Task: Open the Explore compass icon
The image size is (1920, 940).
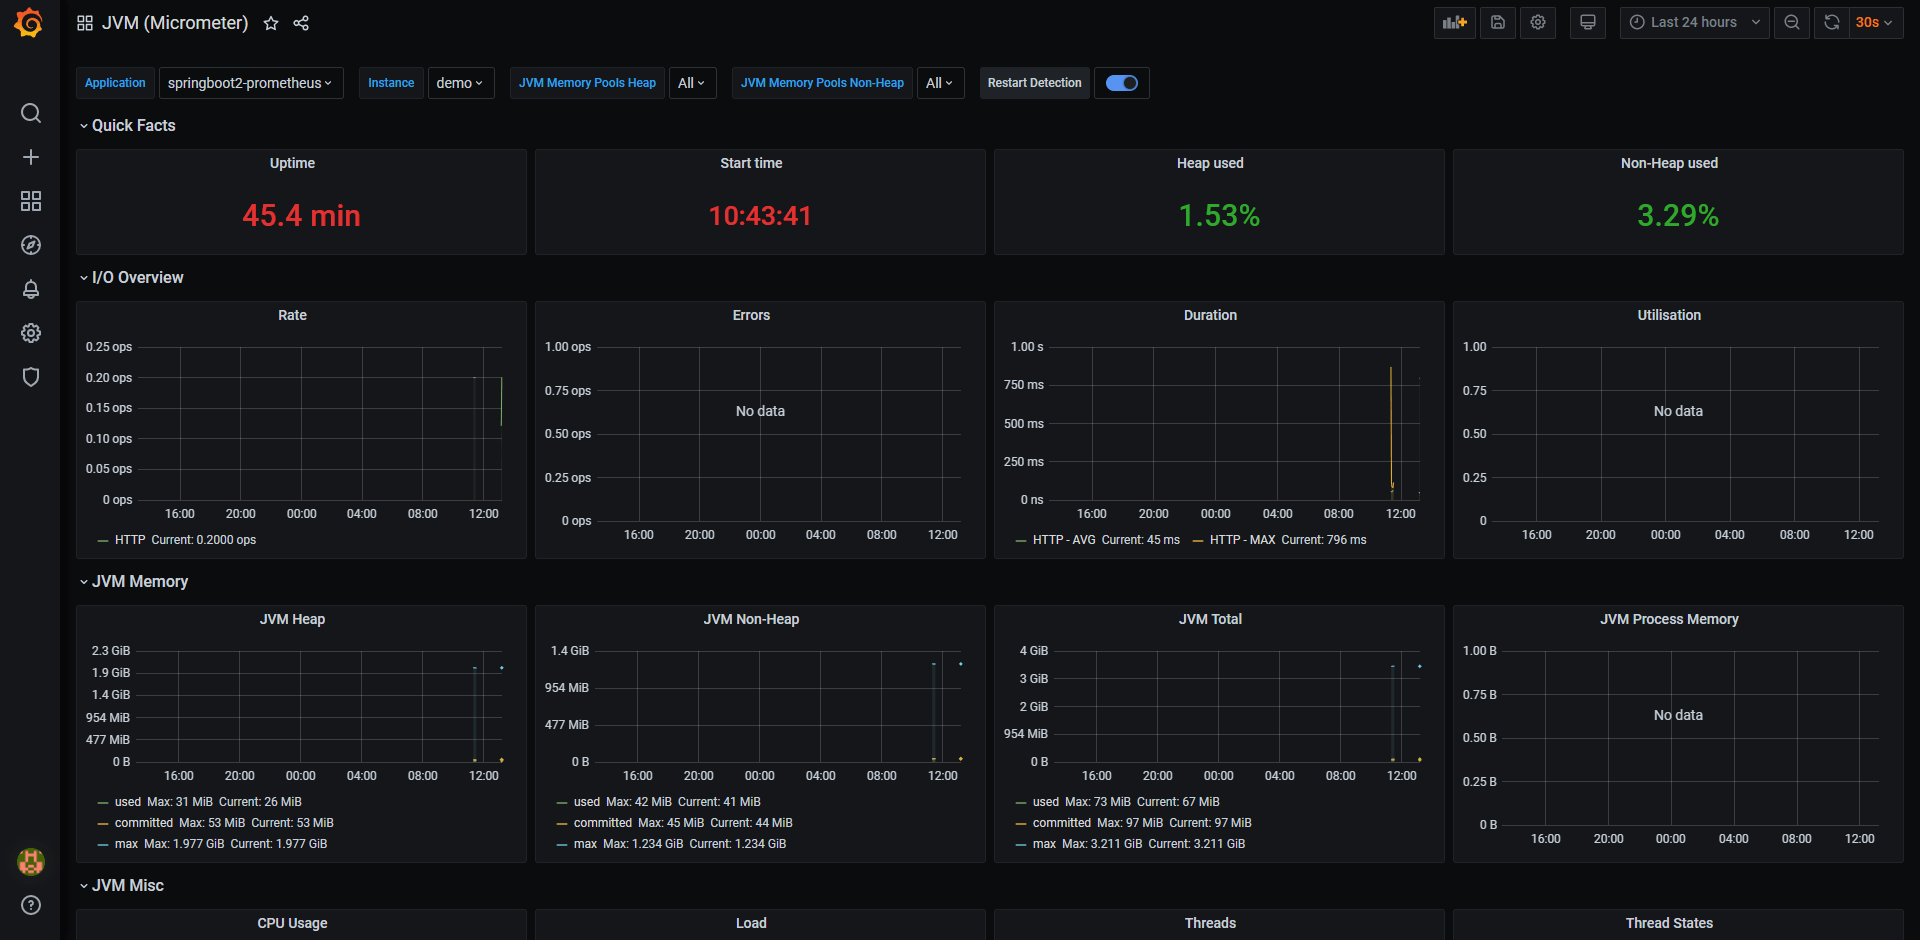Action: click(x=31, y=245)
